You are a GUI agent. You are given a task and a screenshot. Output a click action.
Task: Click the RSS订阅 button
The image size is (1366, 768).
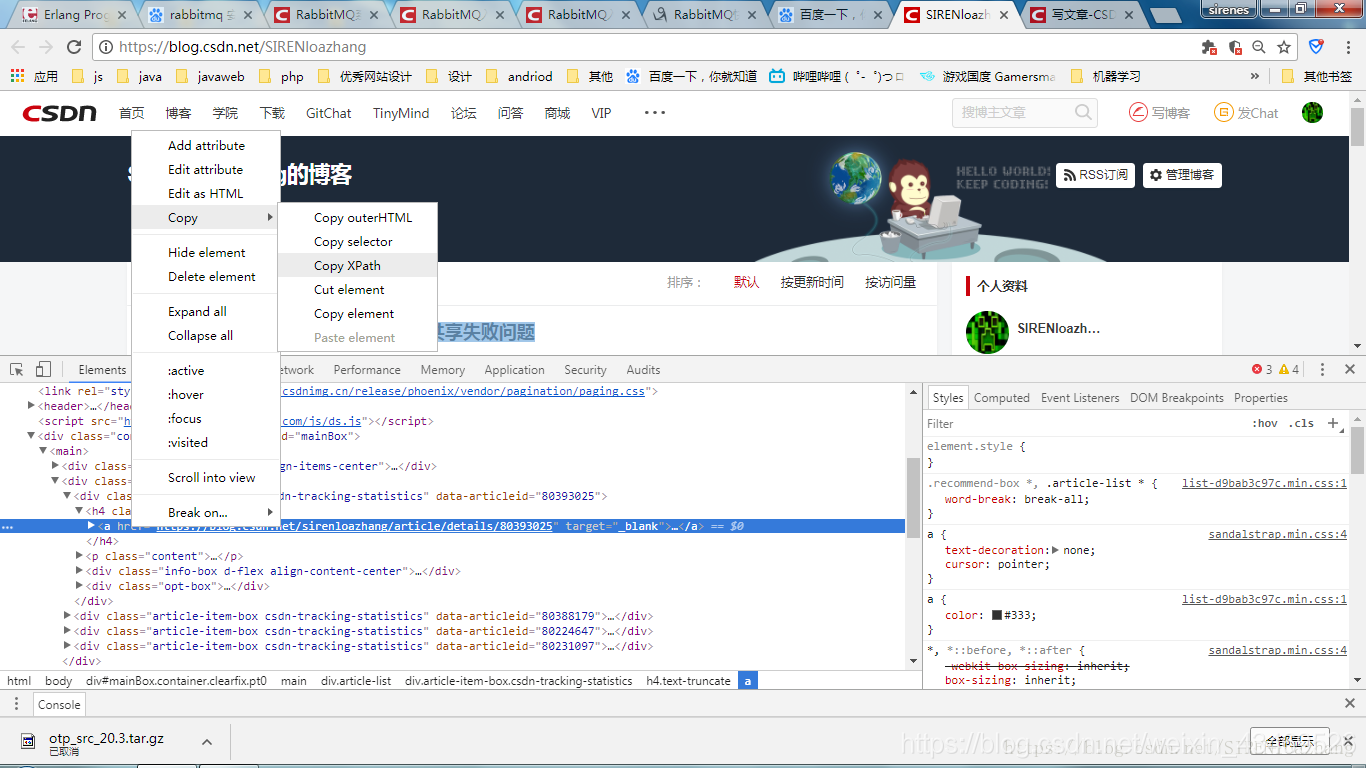[x=1095, y=175]
